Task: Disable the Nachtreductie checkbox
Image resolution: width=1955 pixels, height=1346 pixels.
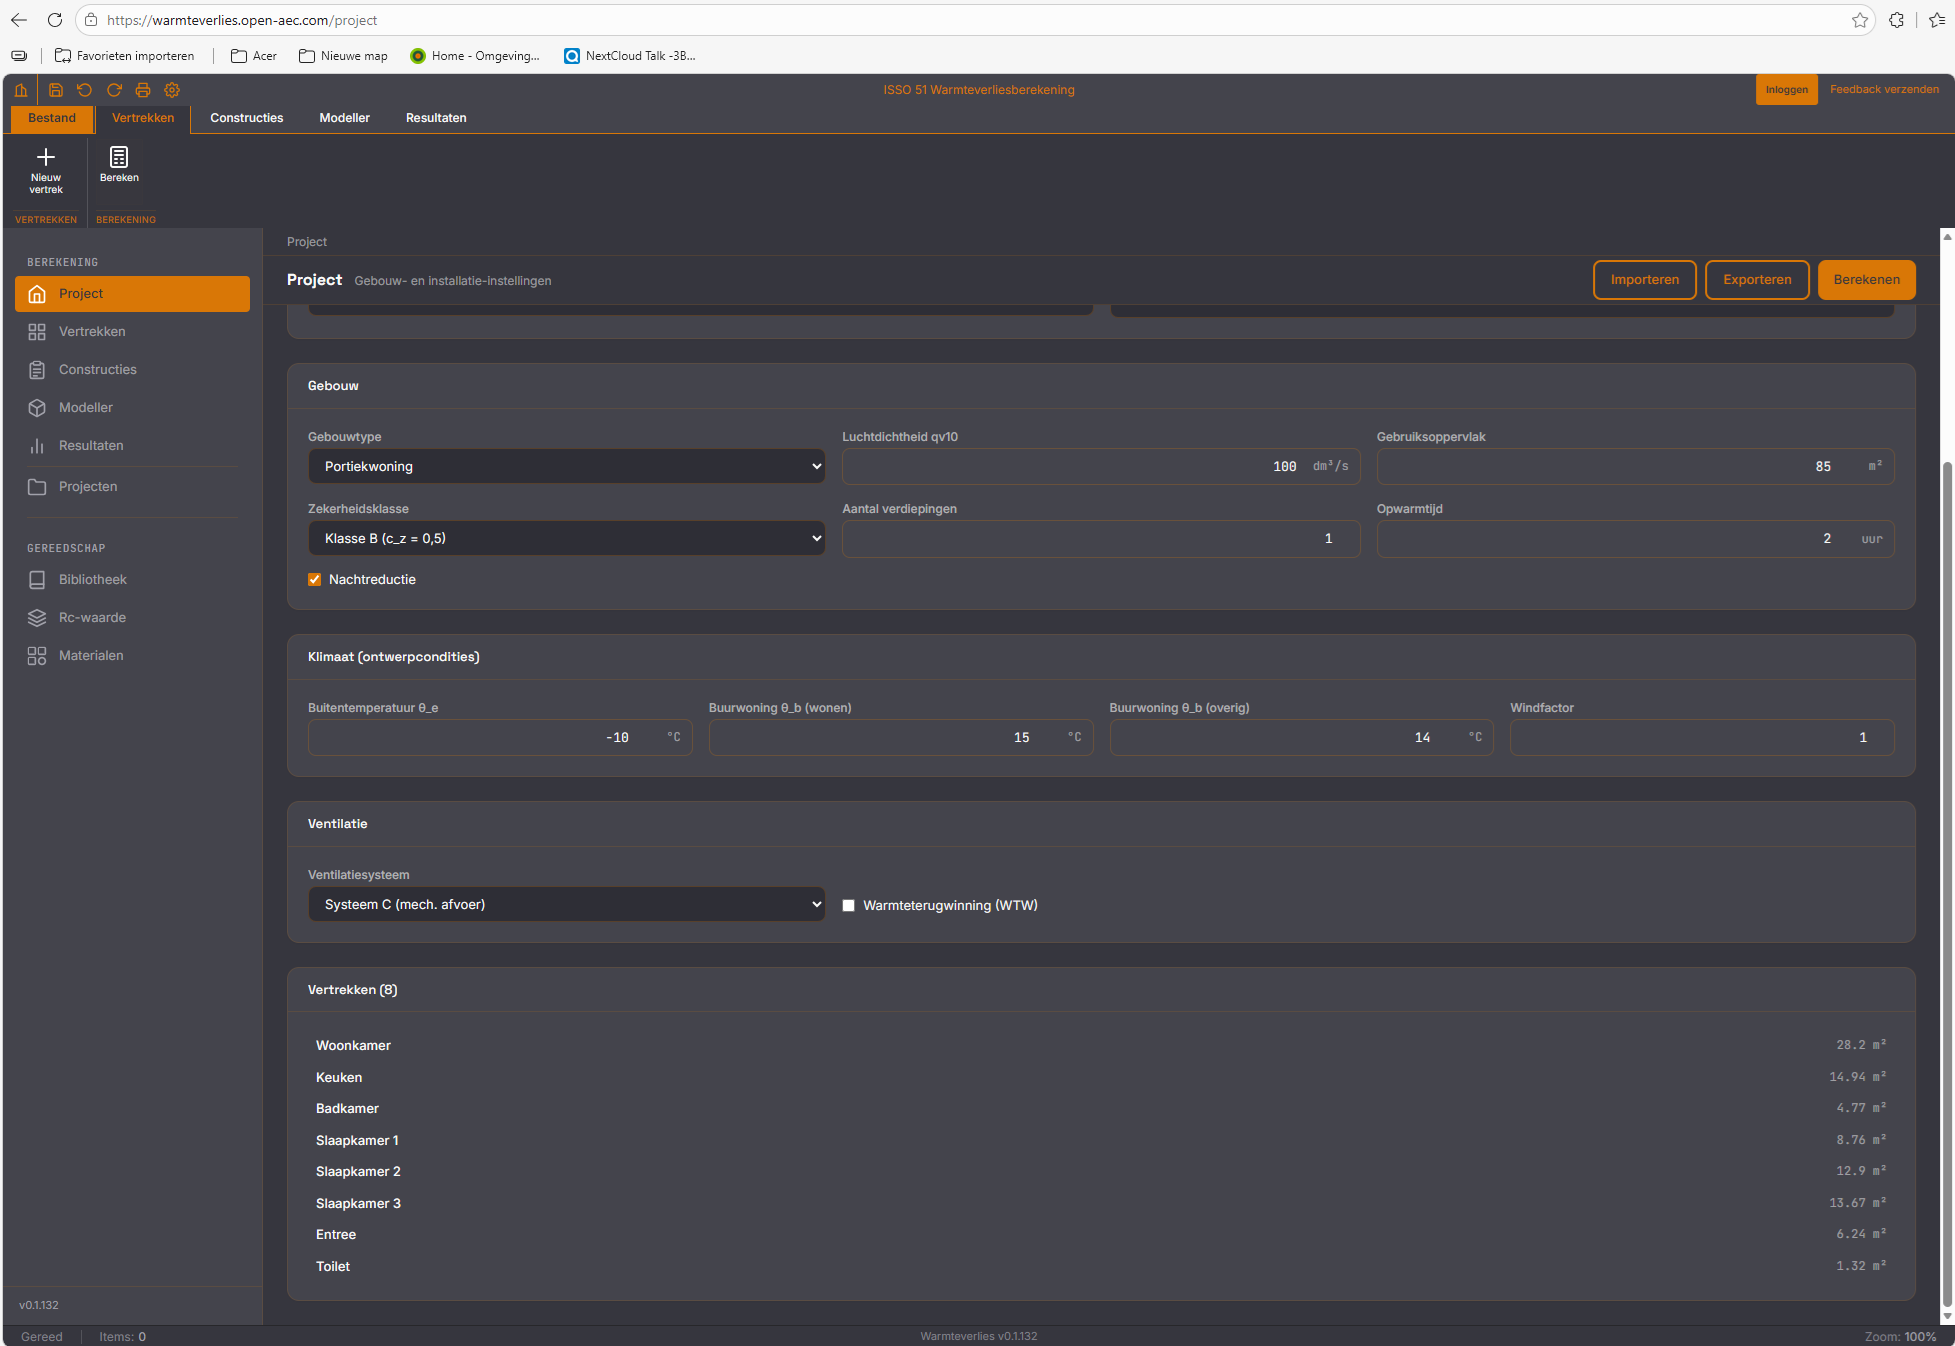Action: click(x=315, y=580)
